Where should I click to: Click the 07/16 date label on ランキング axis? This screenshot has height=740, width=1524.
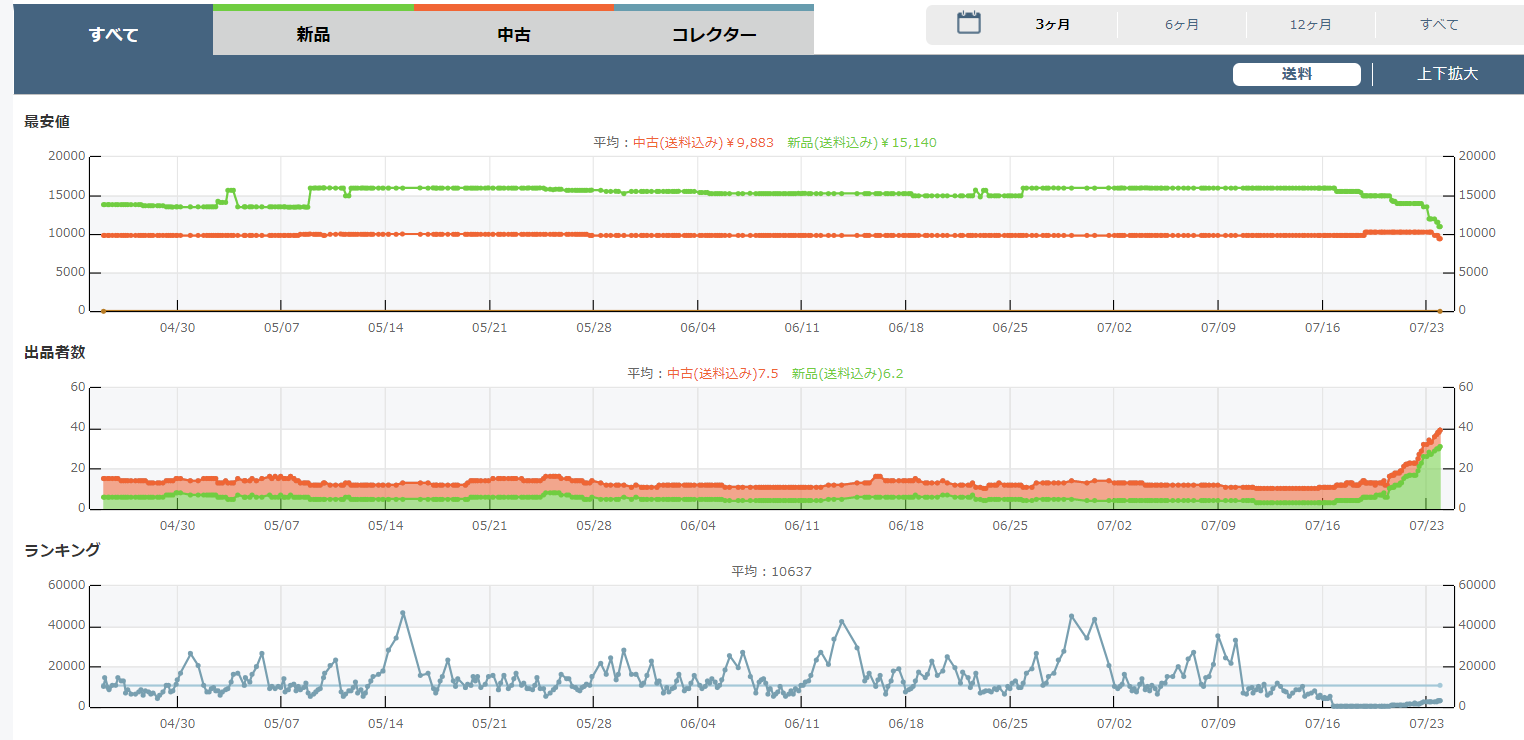click(1323, 723)
